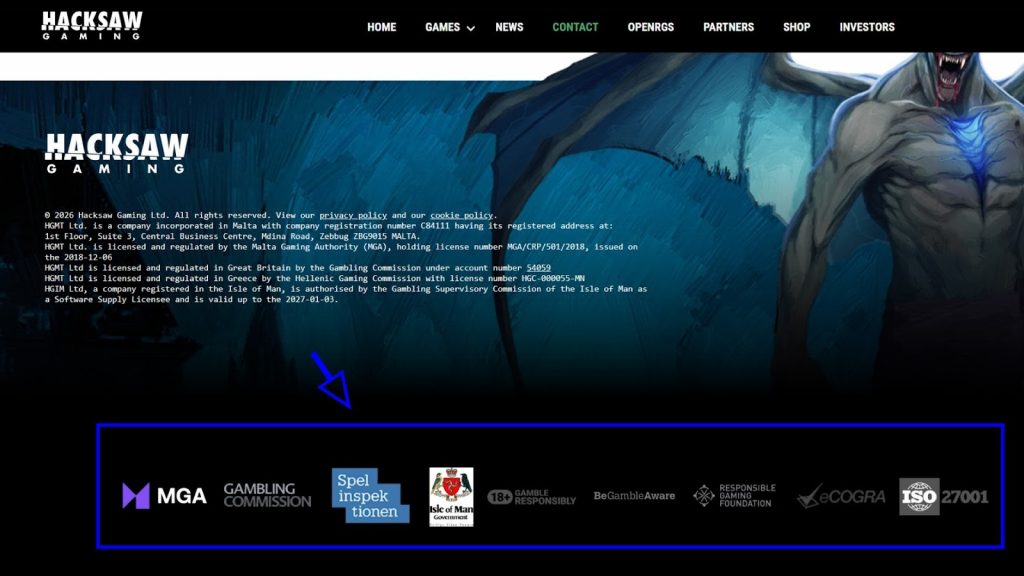The width and height of the screenshot is (1024, 576).
Task: Click the ISO 27001 badge
Action: click(944, 496)
